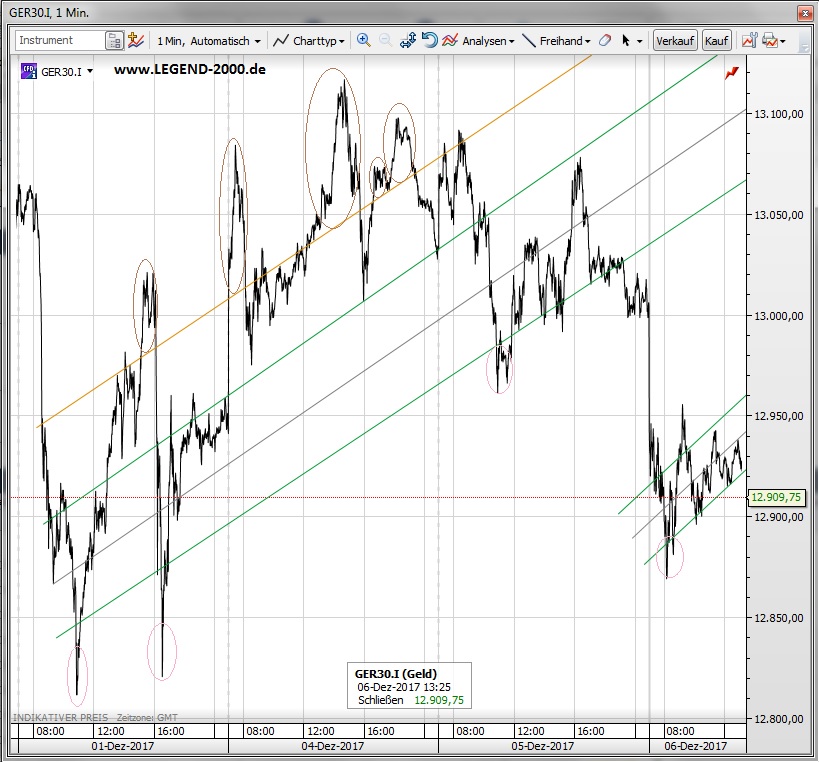Click the 12.909,75 current price label

click(776, 497)
